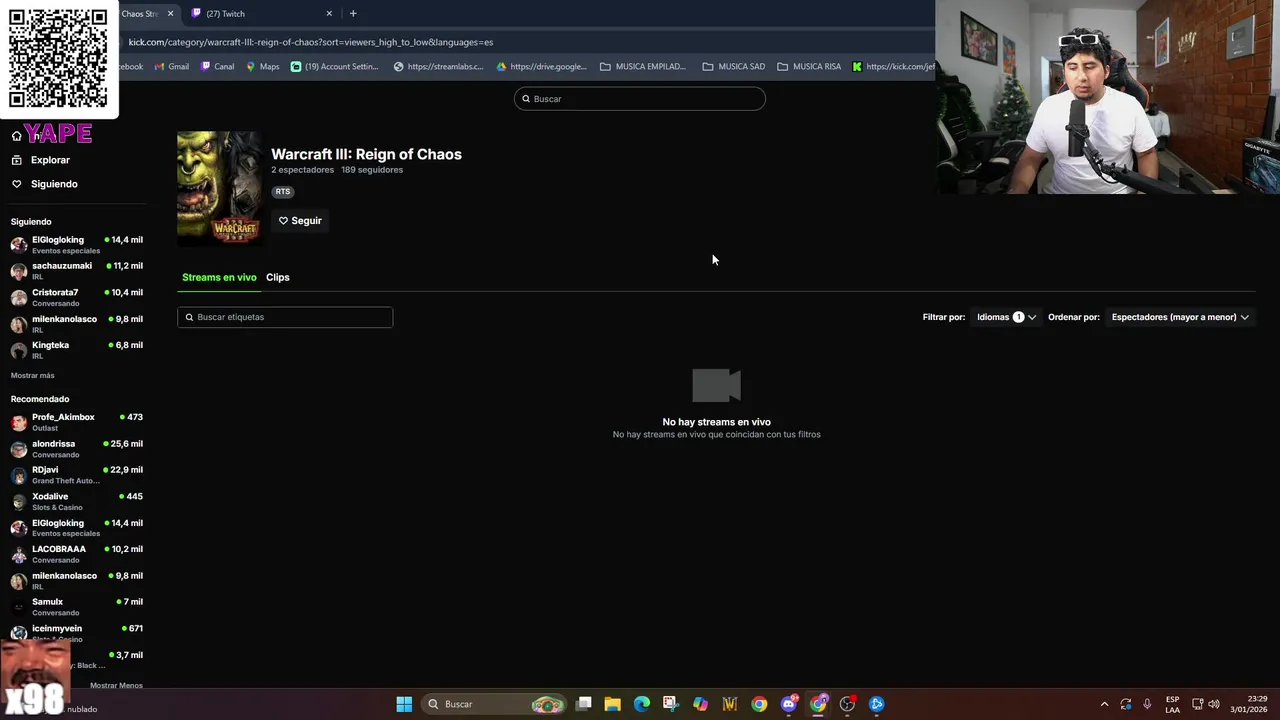This screenshot has height=720, width=1280.
Task: Open the Ordenar por Espectadores dropdown
Action: pos(1180,317)
